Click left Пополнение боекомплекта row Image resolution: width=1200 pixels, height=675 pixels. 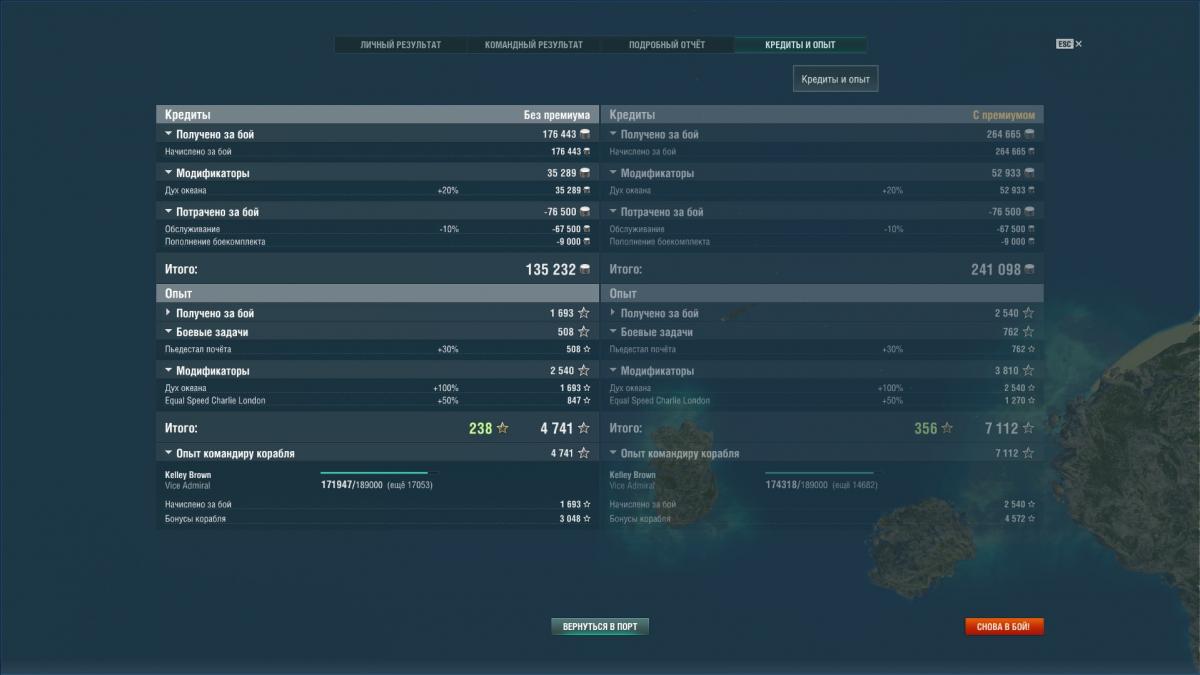(x=377, y=242)
